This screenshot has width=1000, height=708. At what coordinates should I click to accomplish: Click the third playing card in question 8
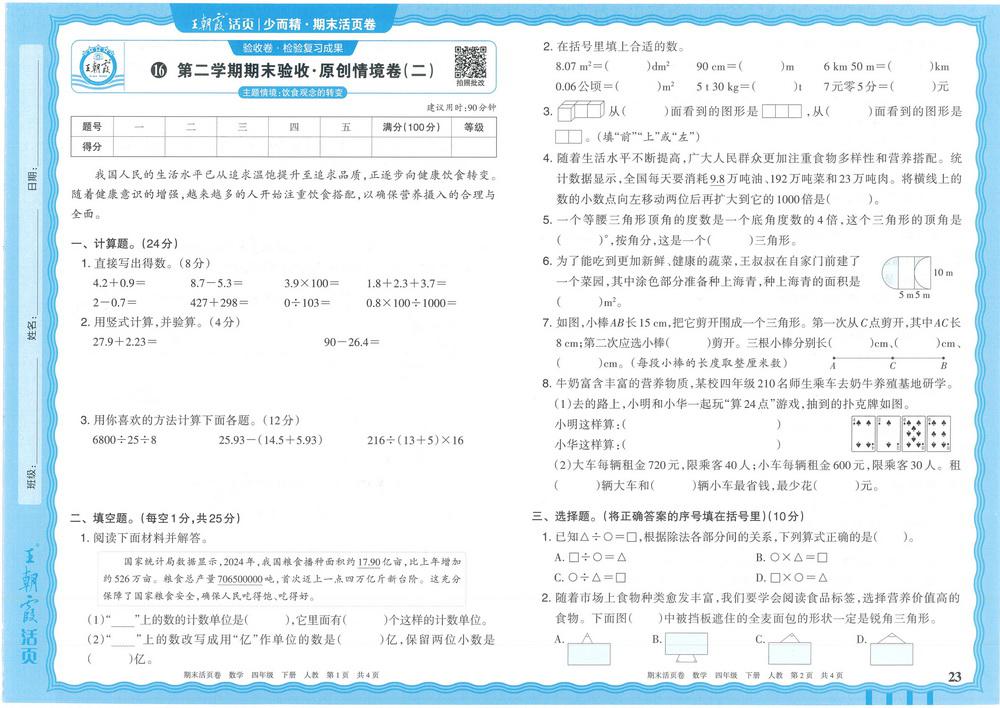(913, 434)
